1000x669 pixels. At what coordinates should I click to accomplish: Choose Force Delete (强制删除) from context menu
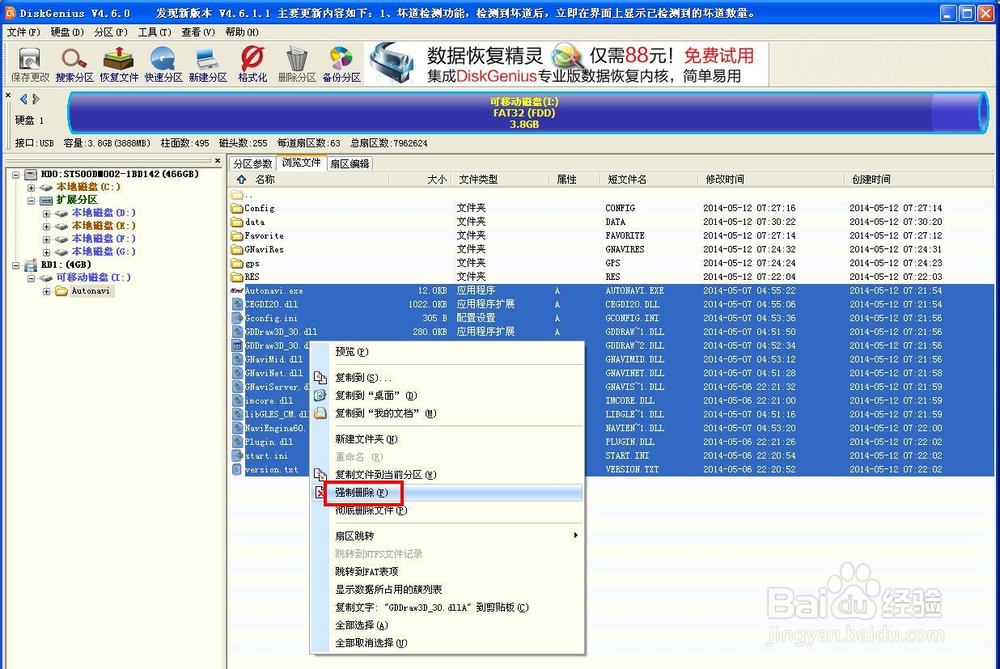tap(447, 492)
